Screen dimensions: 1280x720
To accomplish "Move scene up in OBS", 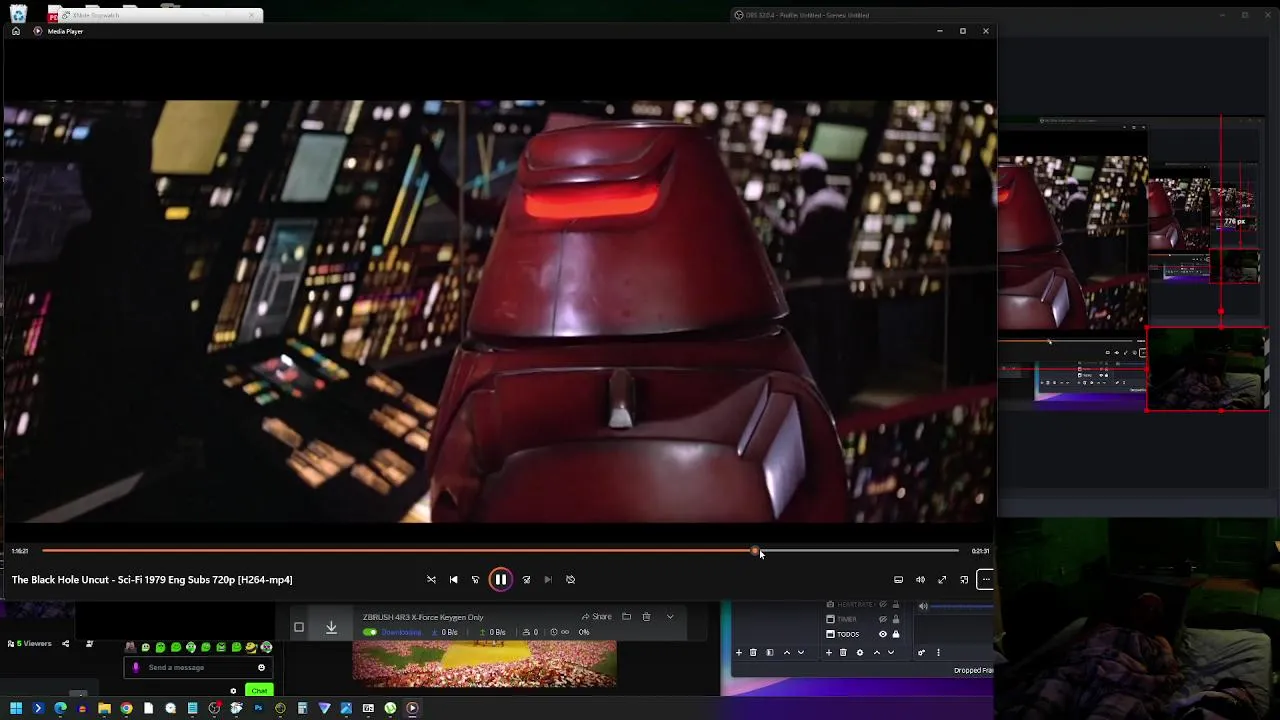I will (x=787, y=653).
